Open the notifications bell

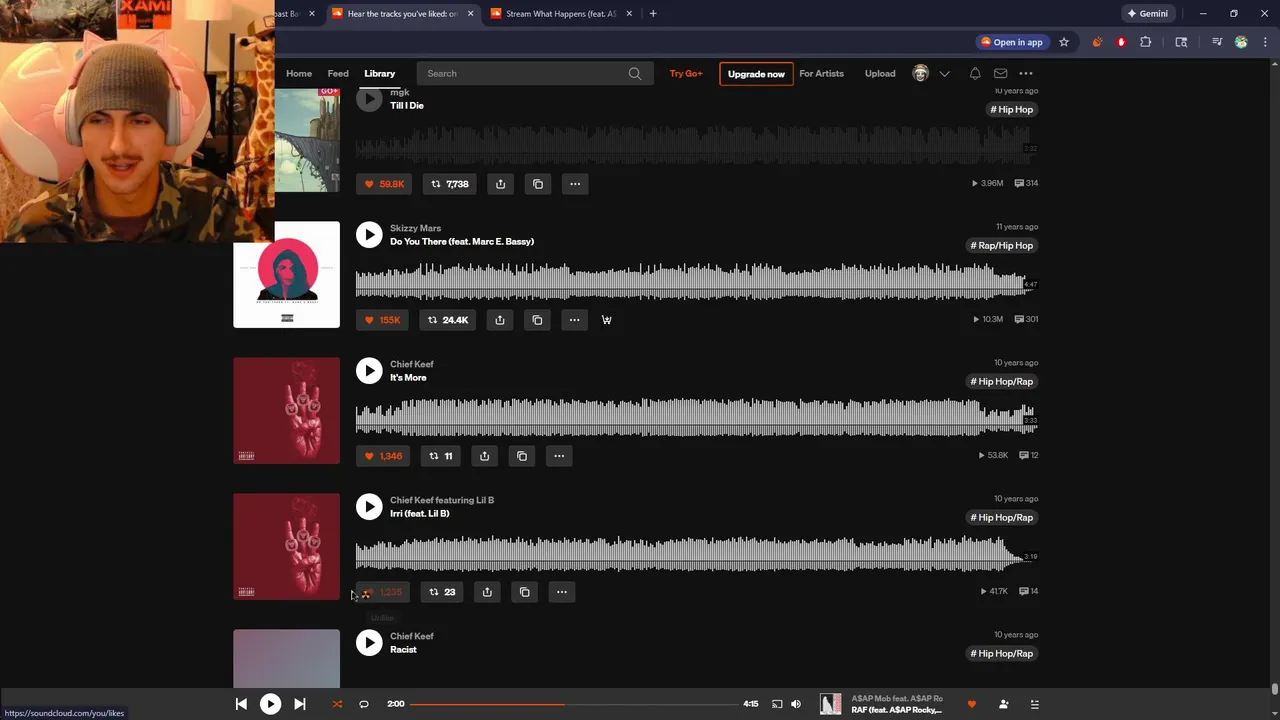tap(975, 73)
